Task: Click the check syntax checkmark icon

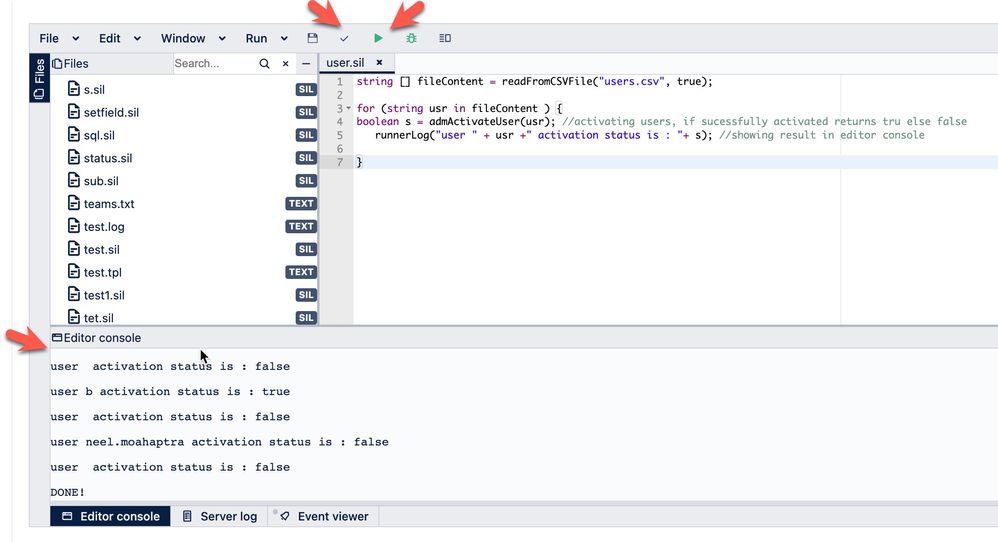Action: coord(344,39)
